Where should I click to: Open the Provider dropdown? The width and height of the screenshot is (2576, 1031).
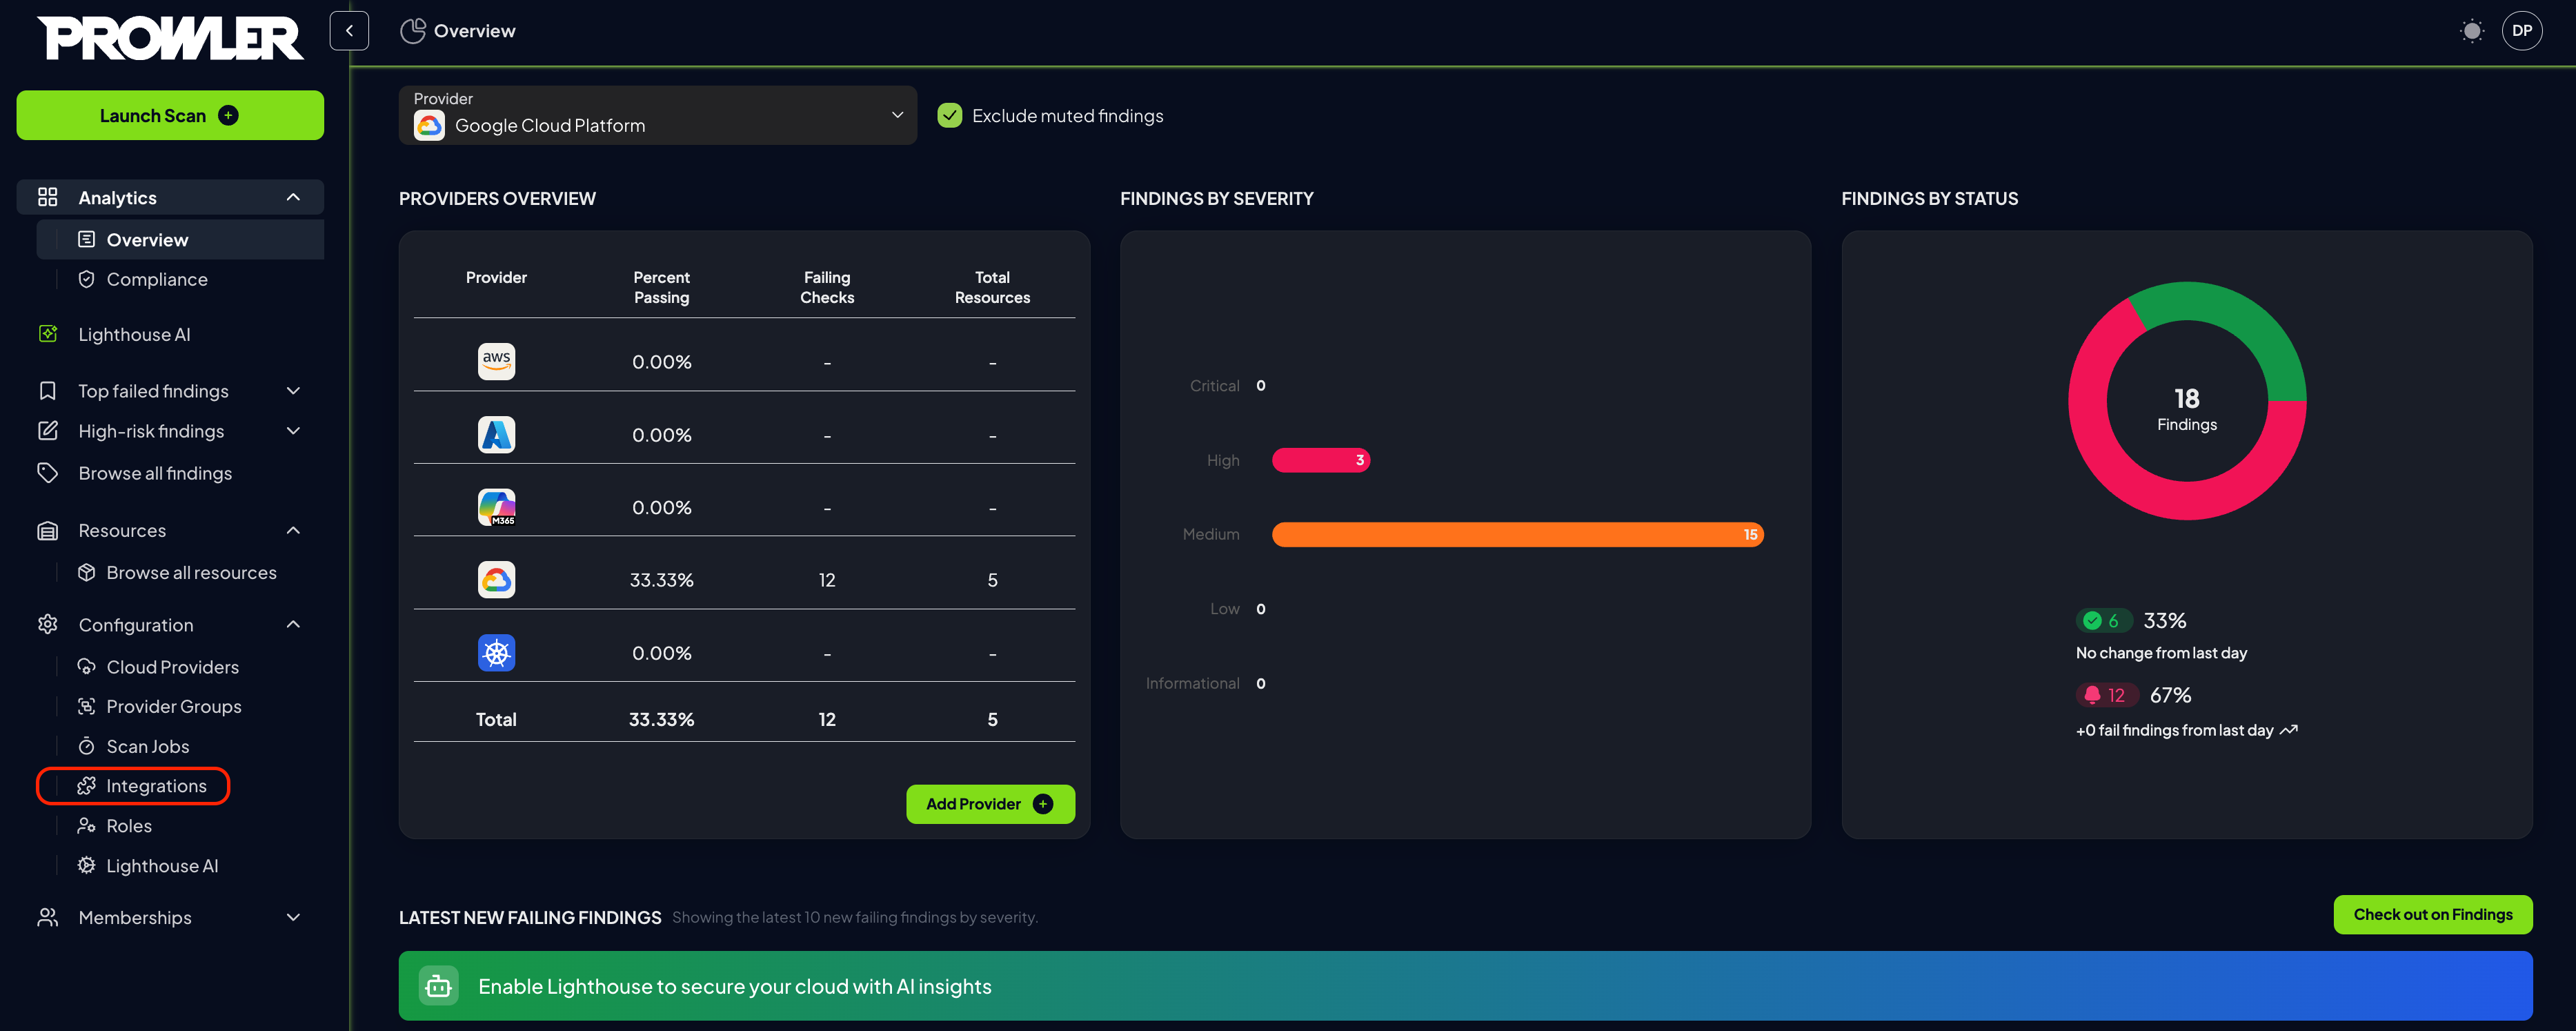tap(657, 115)
